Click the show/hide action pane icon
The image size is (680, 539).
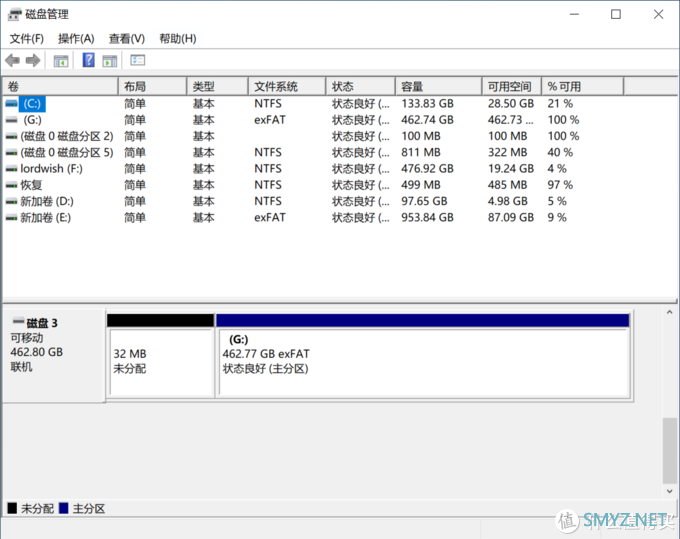tap(110, 61)
